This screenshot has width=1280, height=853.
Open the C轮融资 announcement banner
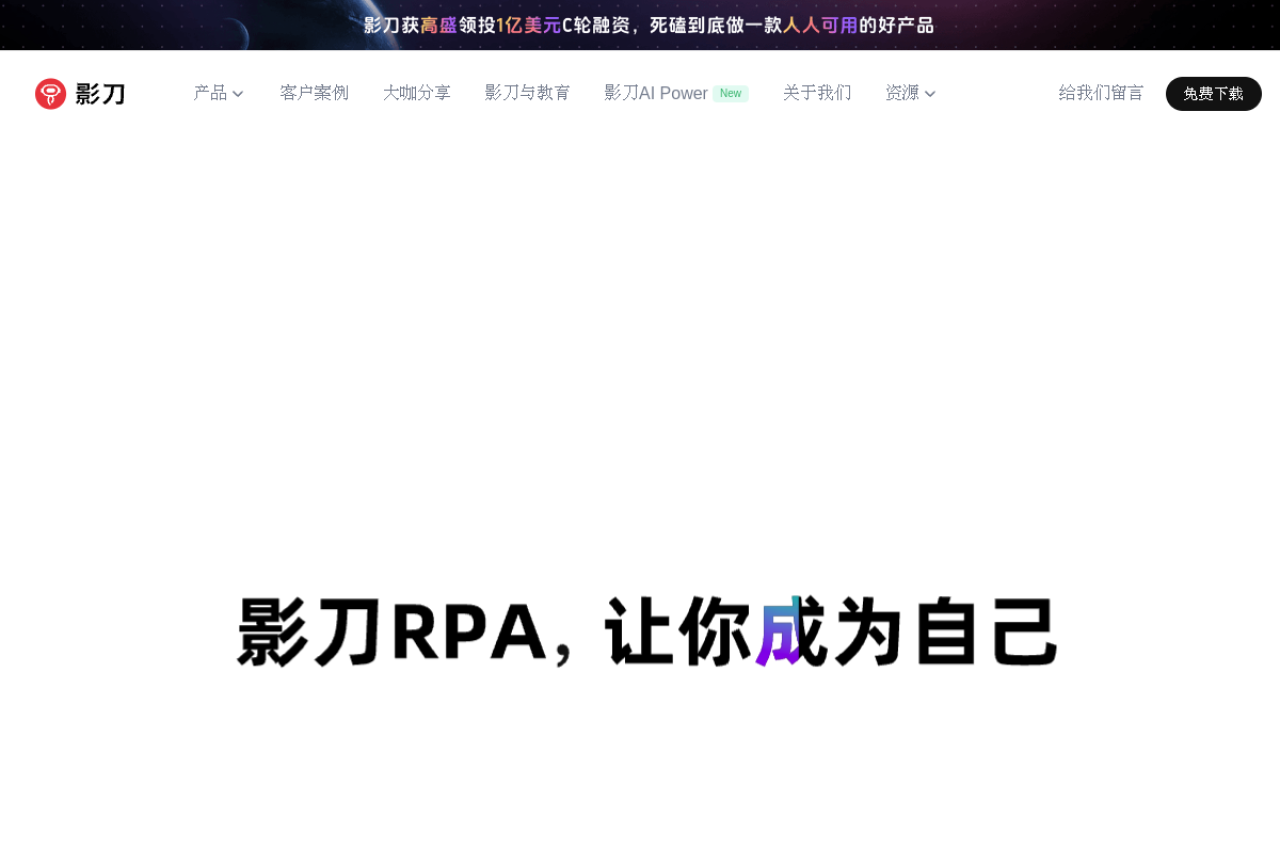[x=640, y=25]
